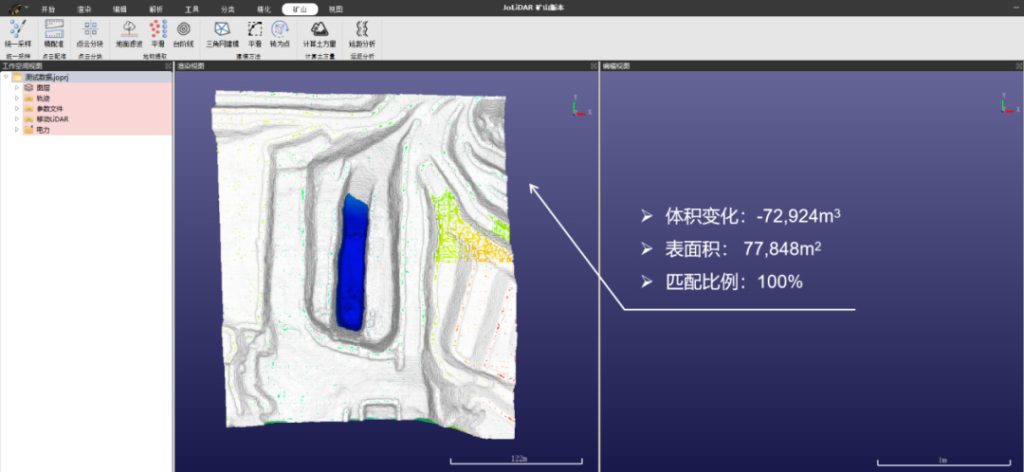Expand the 轨迹 folder node

coord(17,98)
